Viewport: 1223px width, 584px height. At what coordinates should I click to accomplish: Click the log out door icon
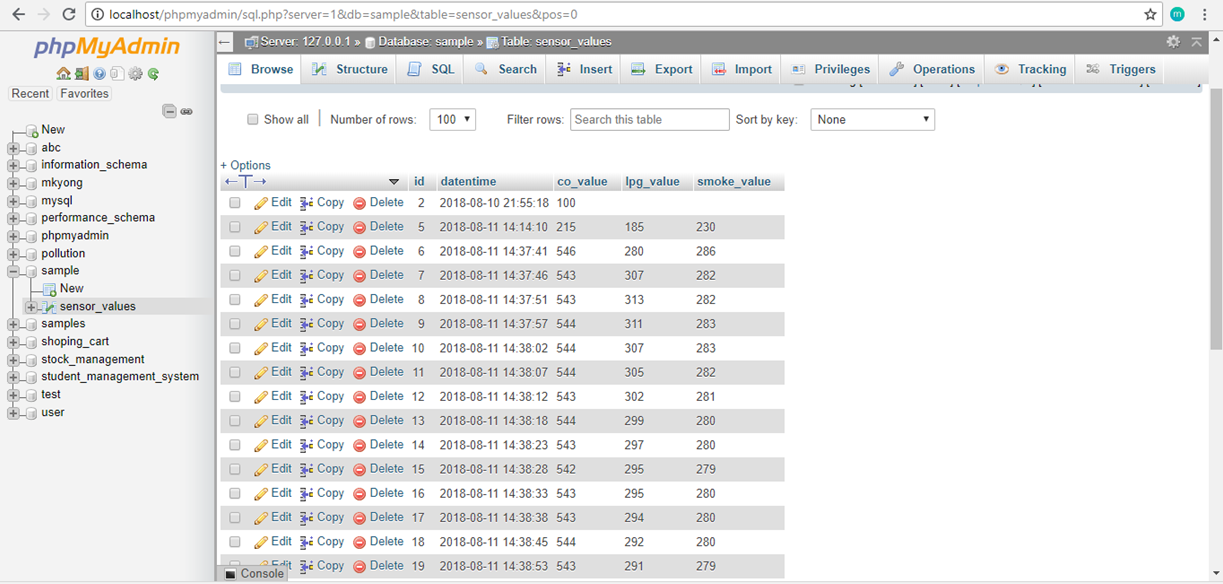click(81, 74)
